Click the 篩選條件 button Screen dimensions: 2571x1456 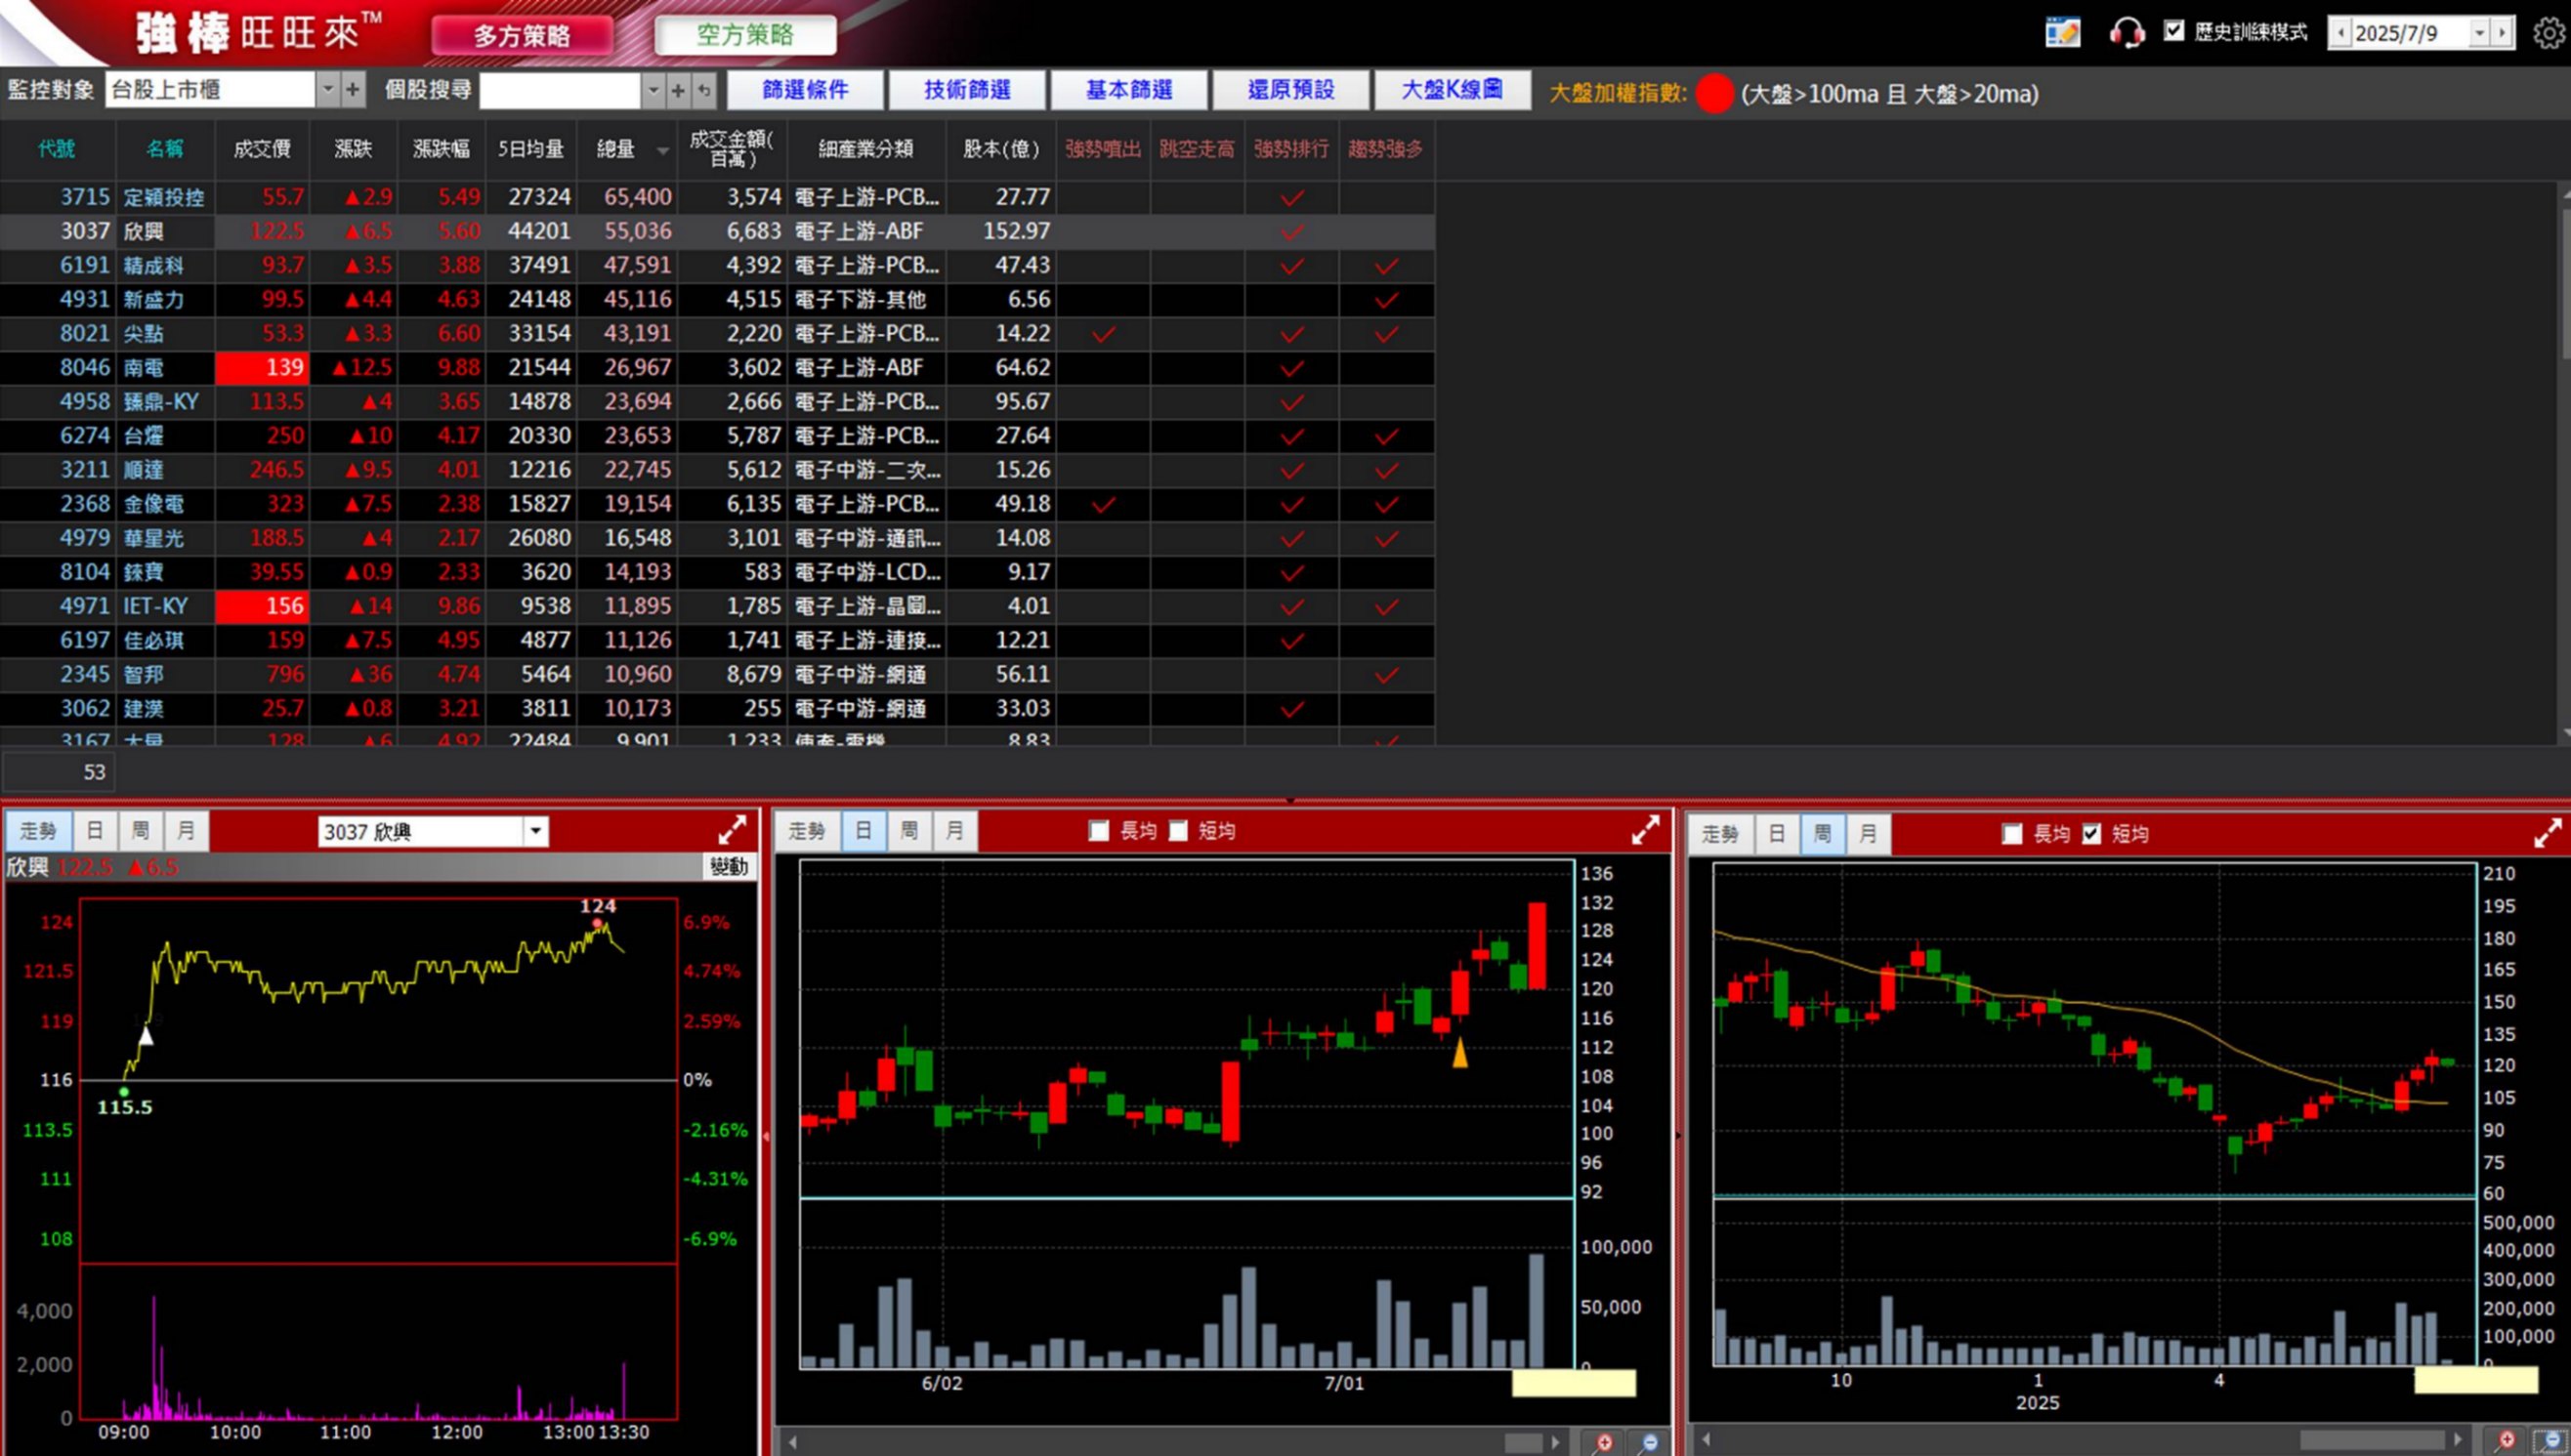pyautogui.click(x=805, y=90)
